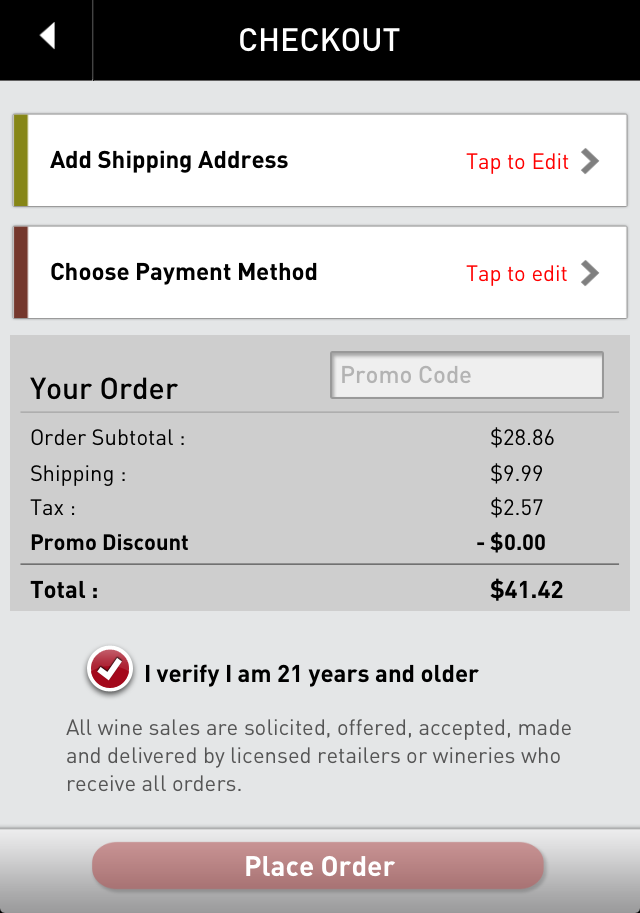
Task: Tap the red 'Tap to edit' payment link
Action: [x=517, y=274]
